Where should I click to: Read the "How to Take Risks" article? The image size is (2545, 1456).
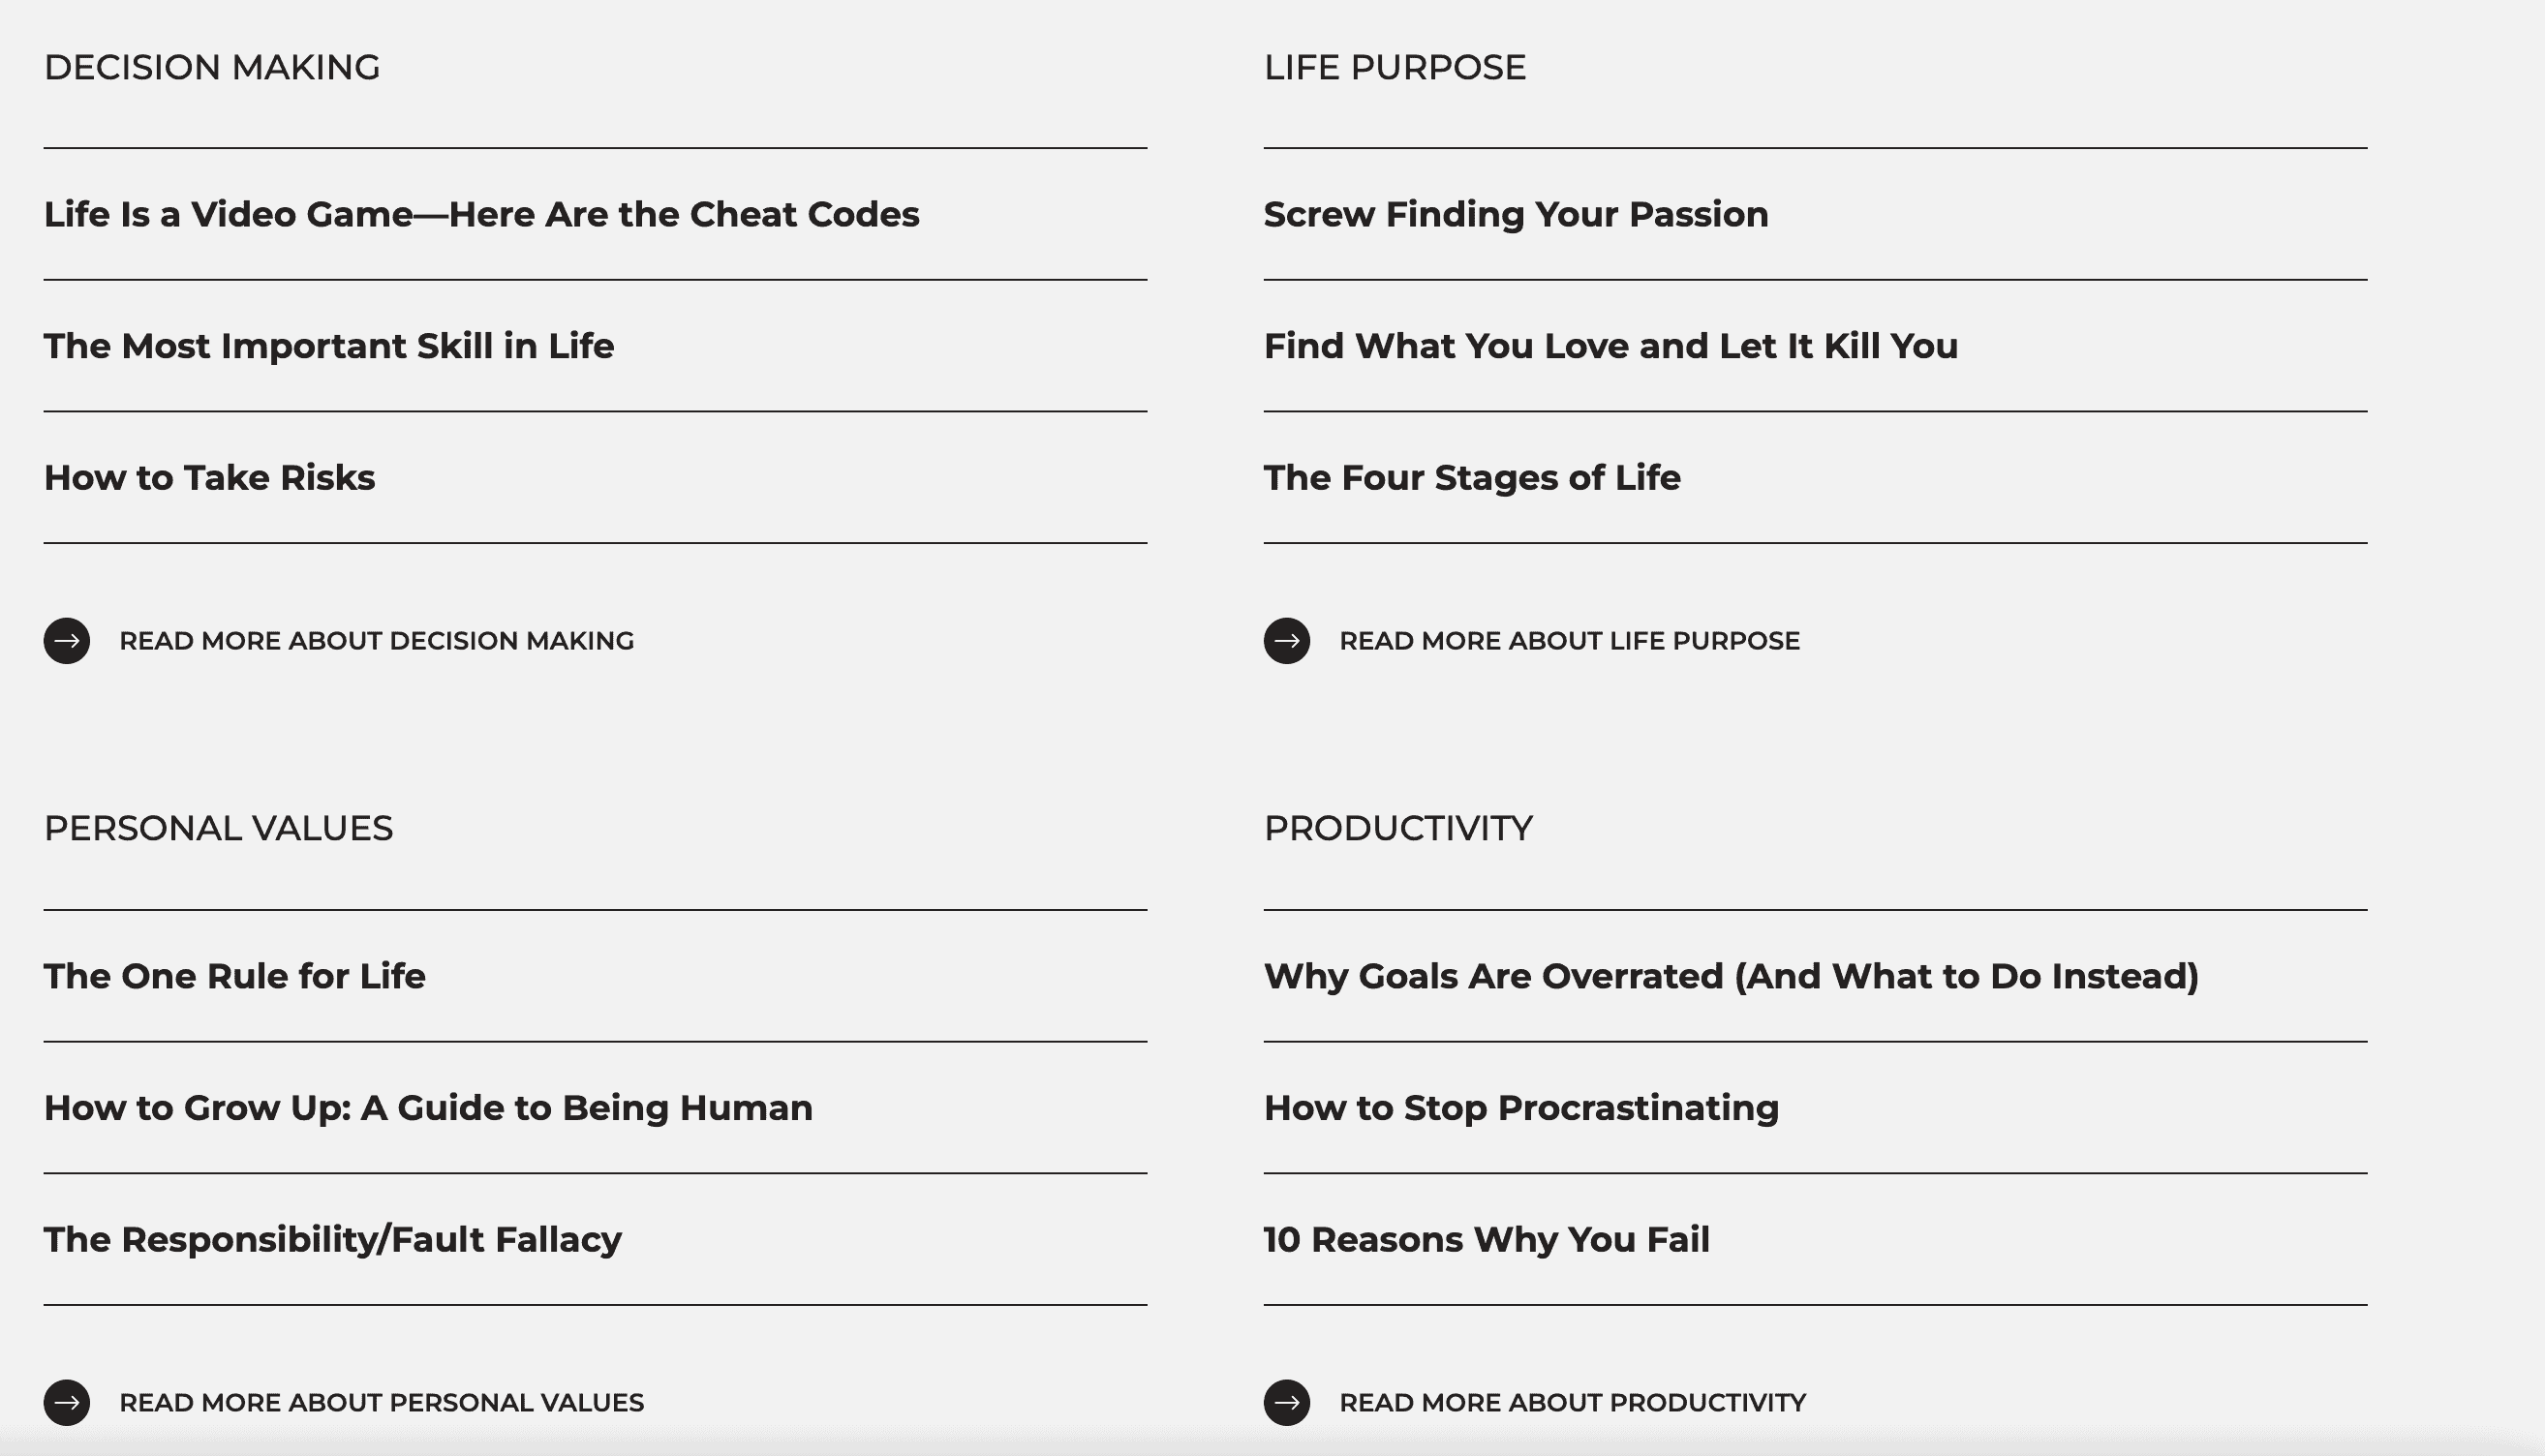pos(210,478)
